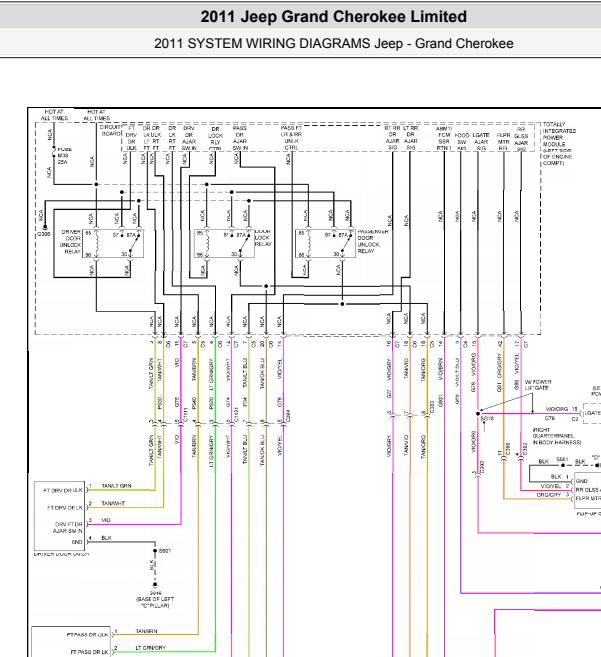Click the 'RT RR DR AJAR SIG' header

click(x=392, y=138)
